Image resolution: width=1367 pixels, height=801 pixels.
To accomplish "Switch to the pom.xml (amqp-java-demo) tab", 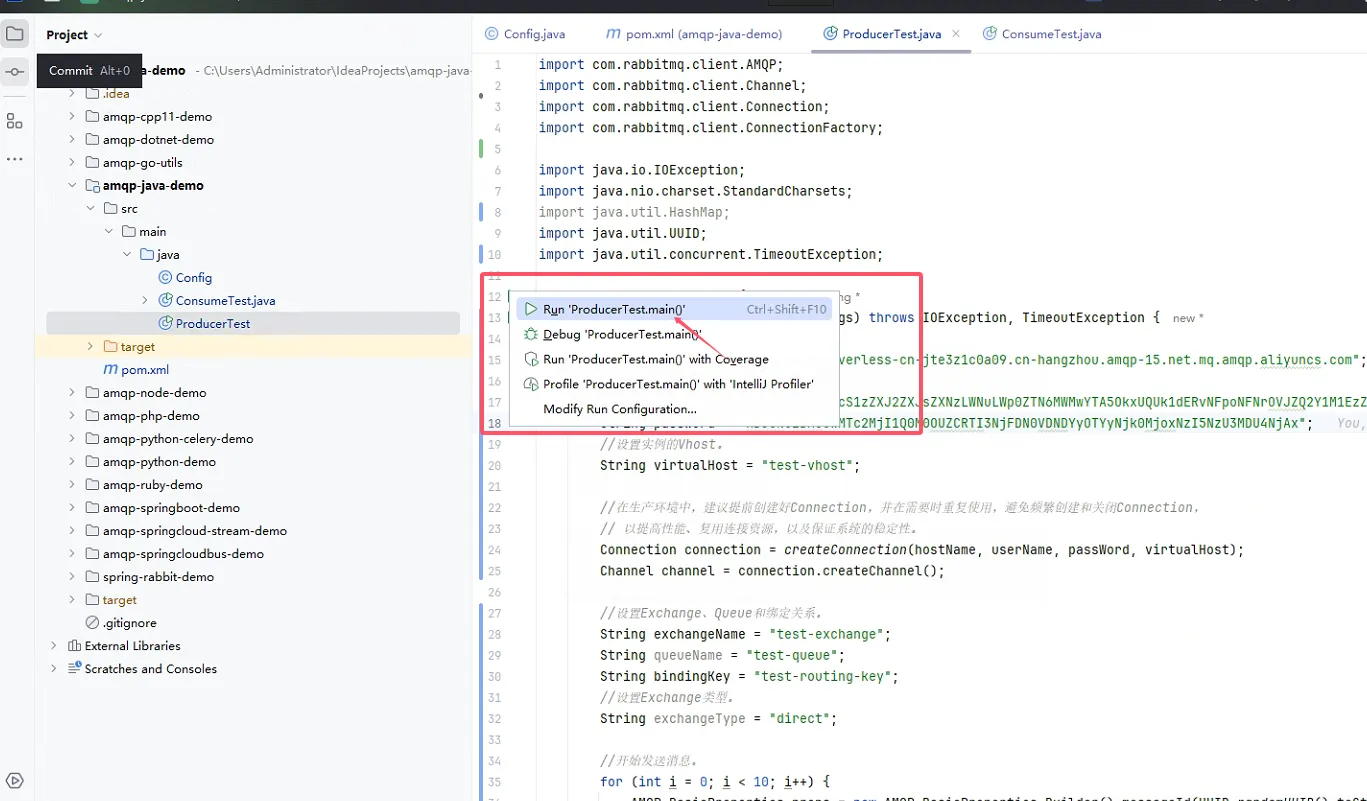I will 694,34.
